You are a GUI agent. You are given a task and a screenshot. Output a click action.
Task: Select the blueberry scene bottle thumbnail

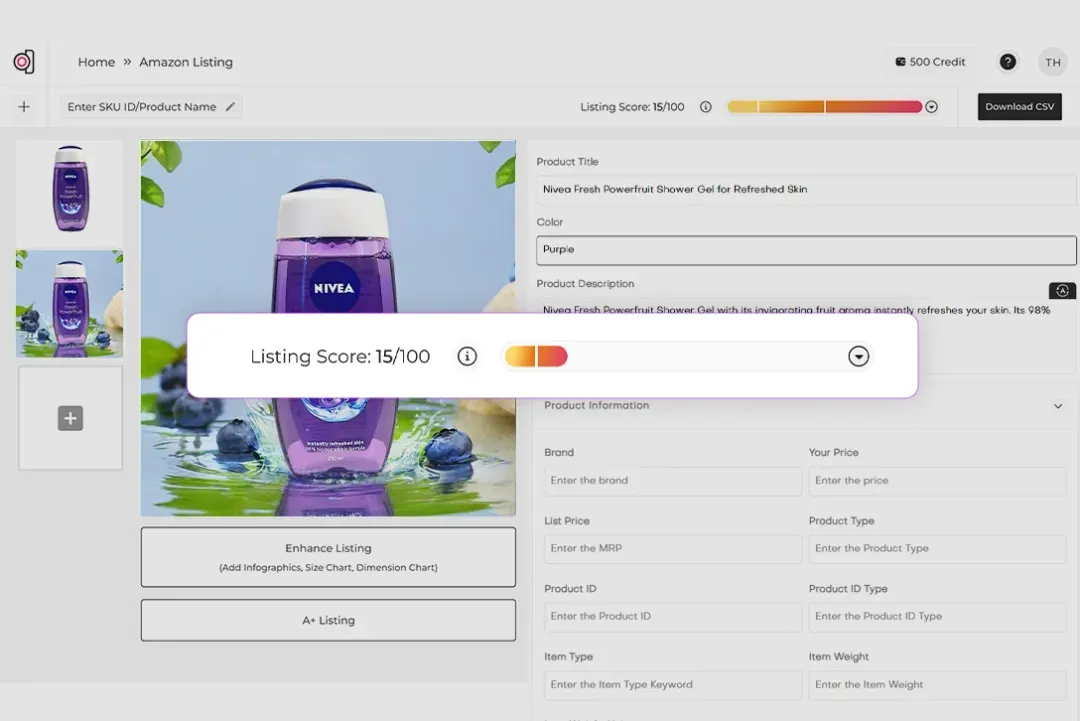point(70,304)
